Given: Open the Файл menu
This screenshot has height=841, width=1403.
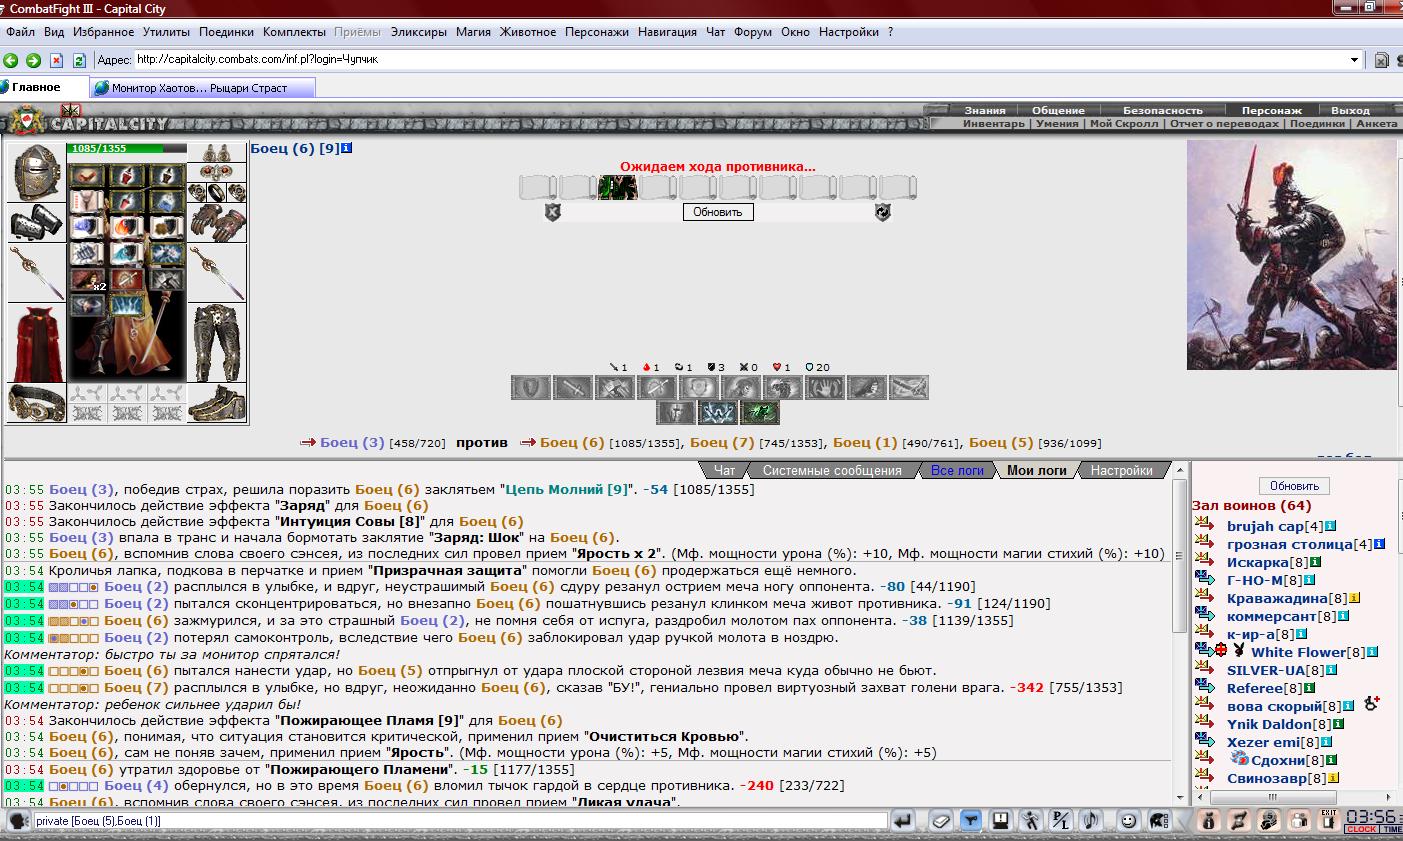Looking at the screenshot, I should click(20, 32).
